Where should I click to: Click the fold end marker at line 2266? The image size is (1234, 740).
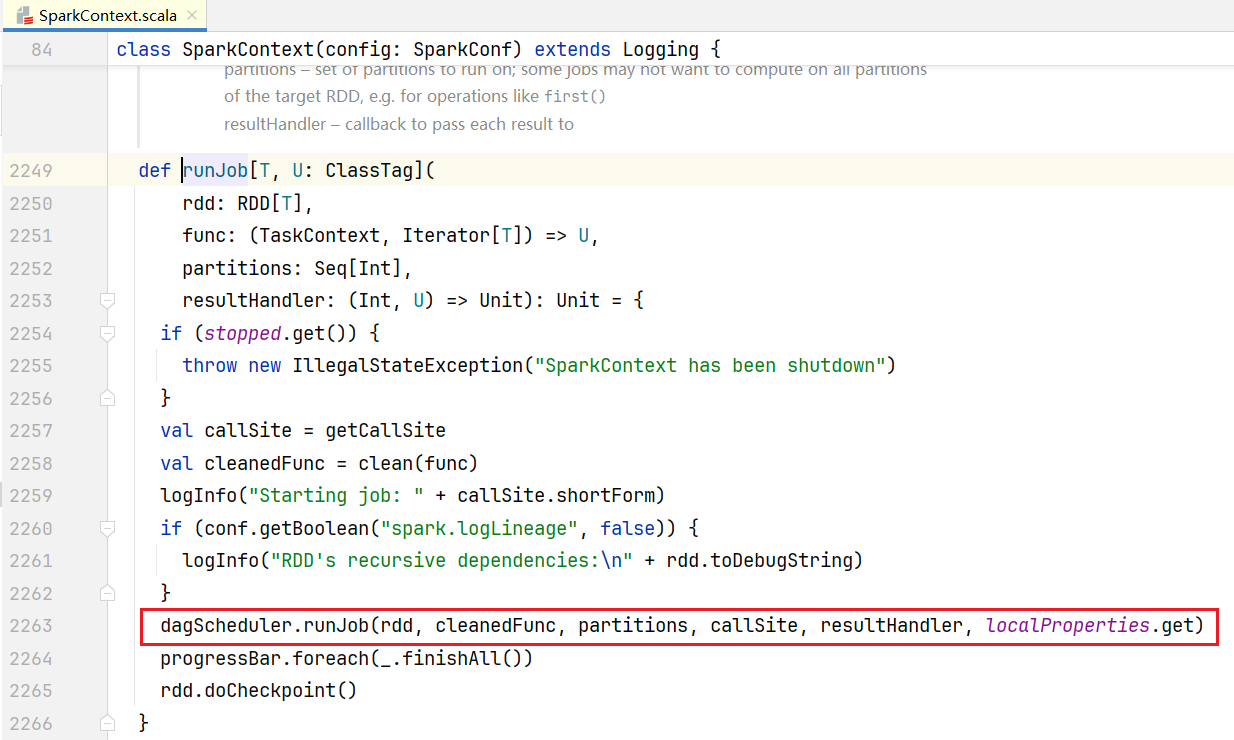tap(107, 723)
